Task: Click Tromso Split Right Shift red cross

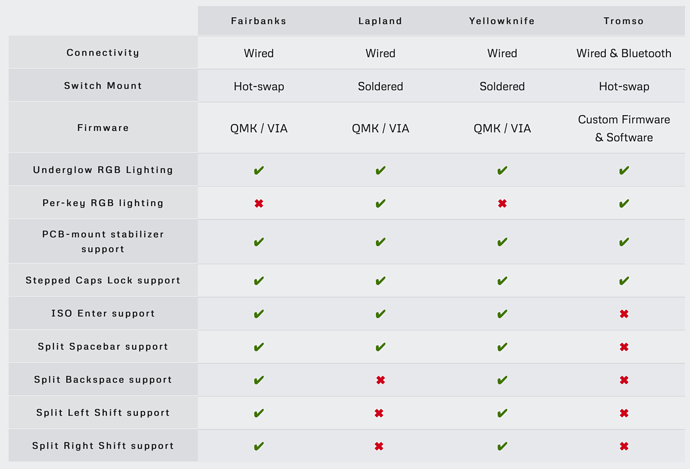Action: point(624,446)
